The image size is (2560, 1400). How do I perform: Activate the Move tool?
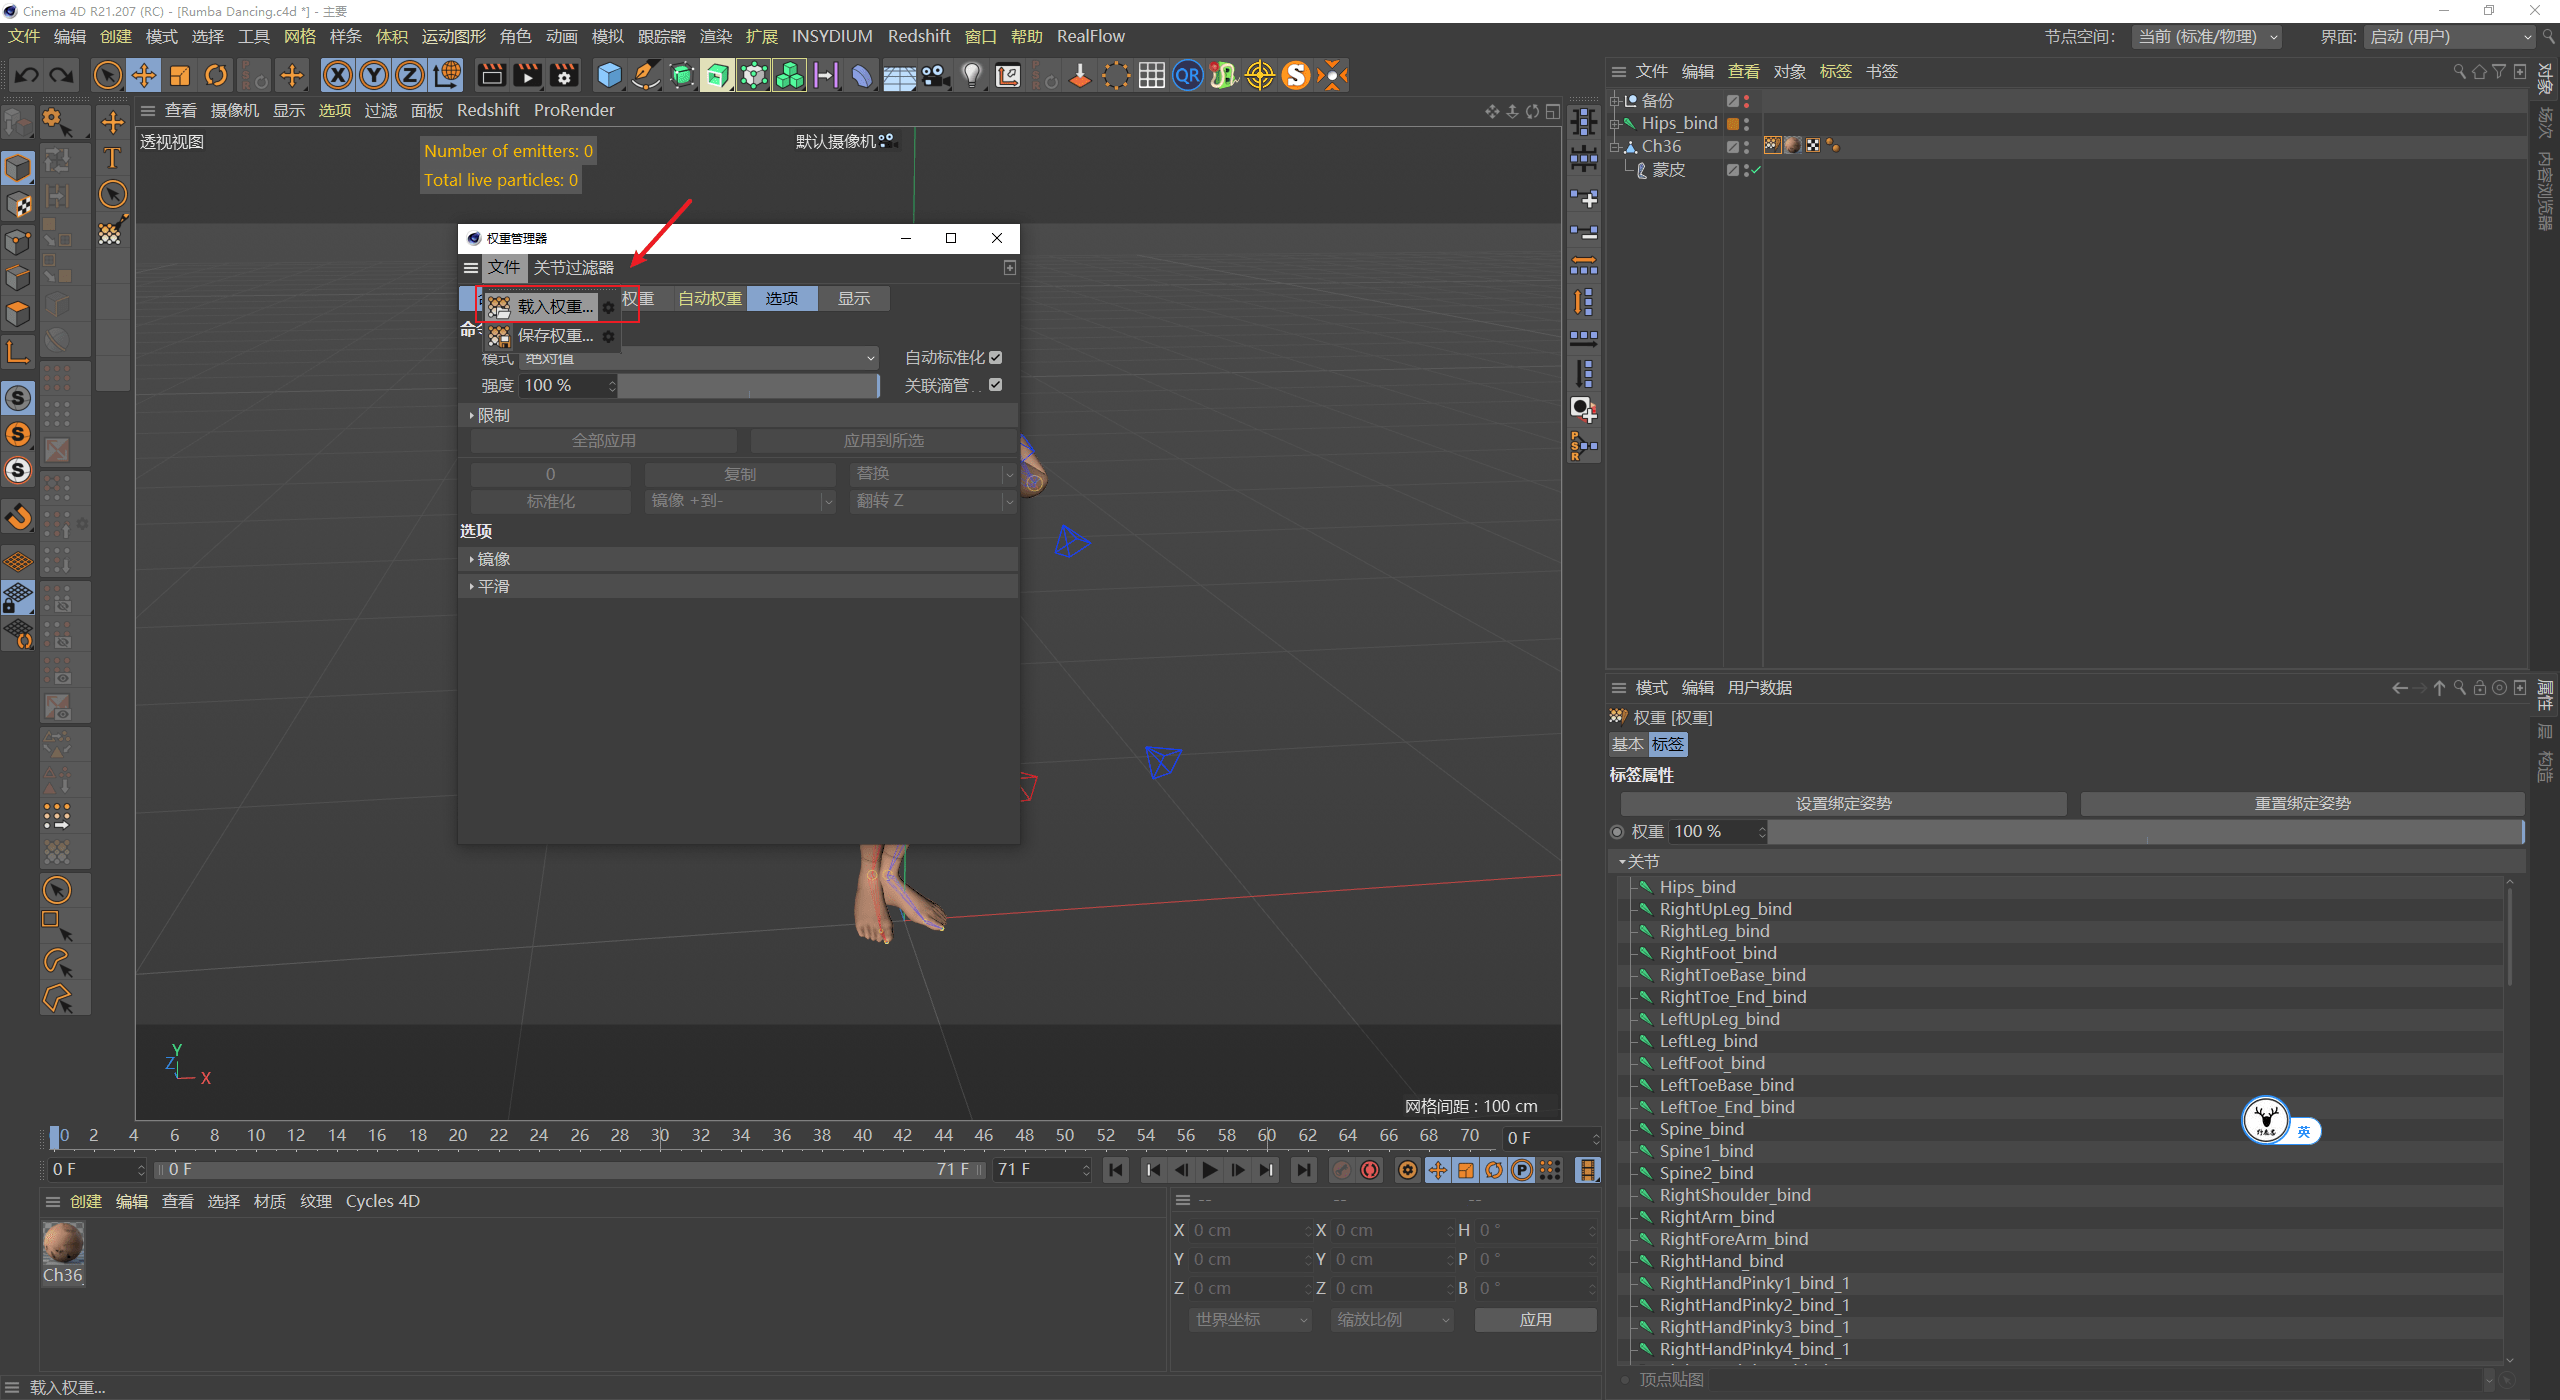coord(143,75)
